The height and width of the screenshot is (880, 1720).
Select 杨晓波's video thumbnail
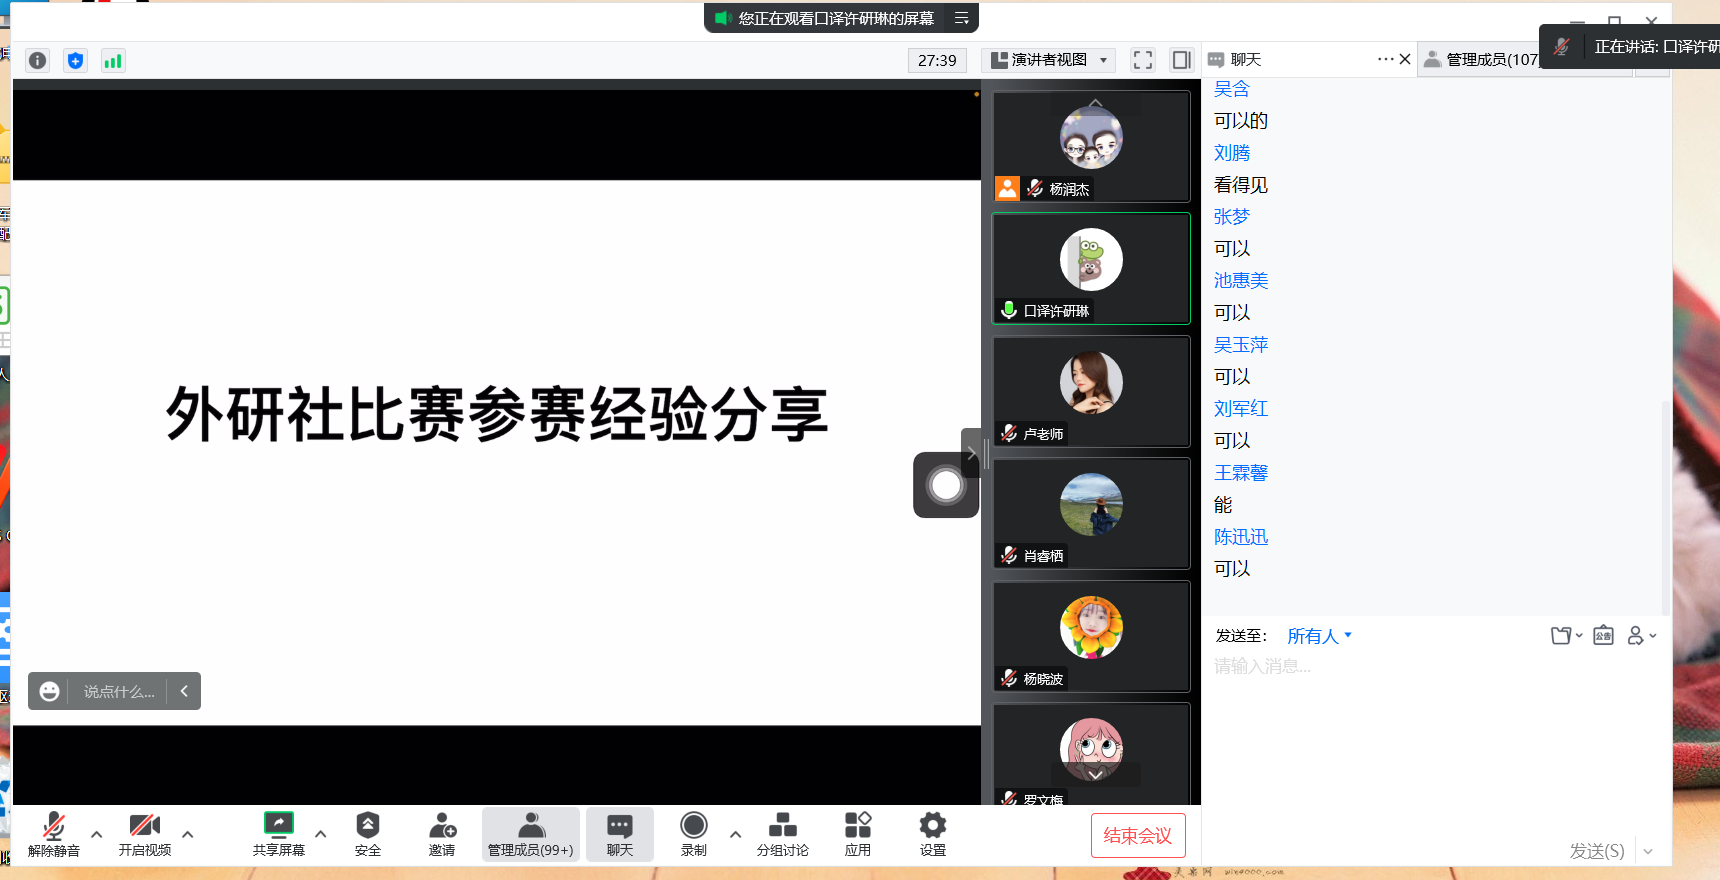[1091, 636]
